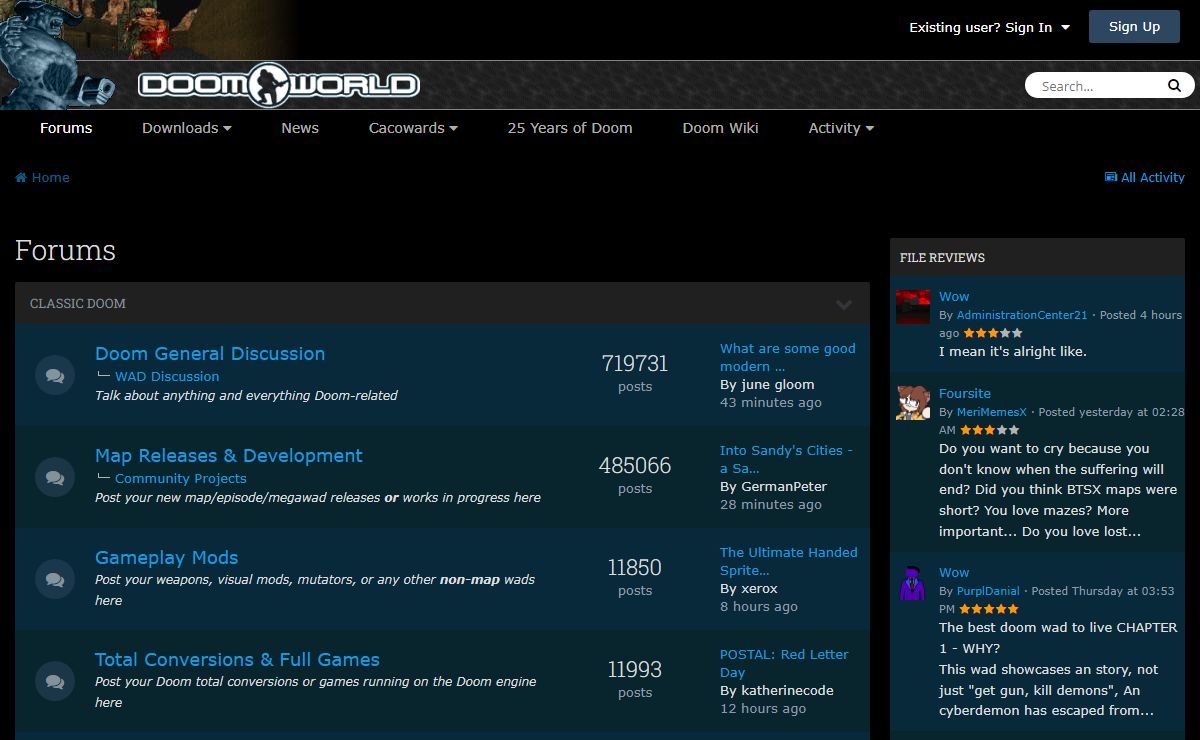
Task: View xerox's profile
Action: coord(759,588)
